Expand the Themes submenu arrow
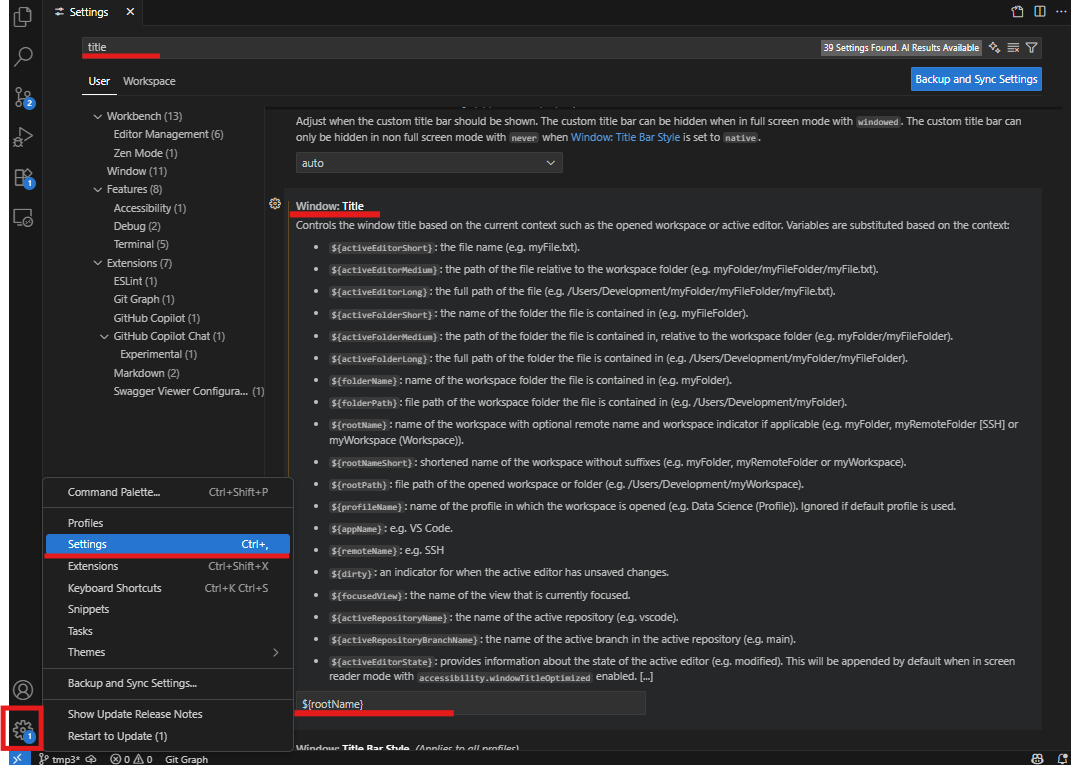Image resolution: width=1071 pixels, height=765 pixels. pos(275,652)
